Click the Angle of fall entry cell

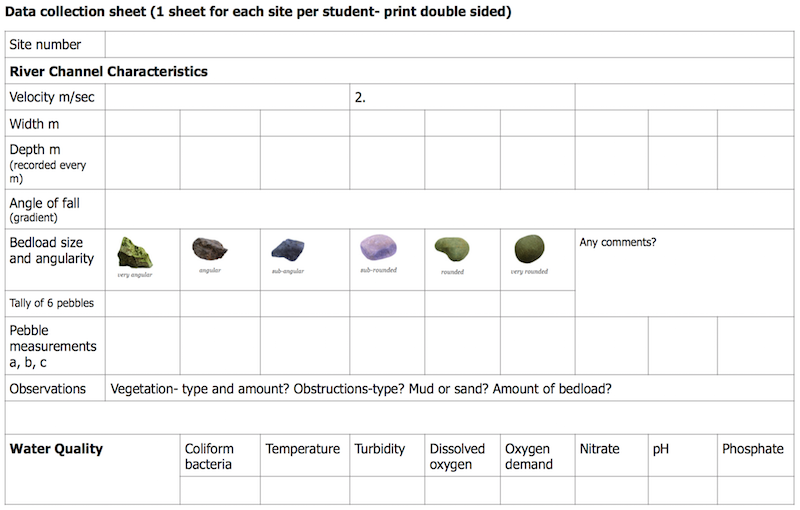(x=450, y=209)
